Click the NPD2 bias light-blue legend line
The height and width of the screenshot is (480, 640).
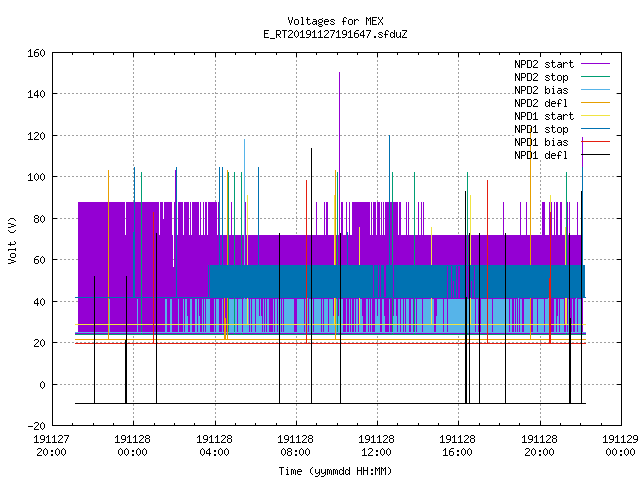[595, 90]
